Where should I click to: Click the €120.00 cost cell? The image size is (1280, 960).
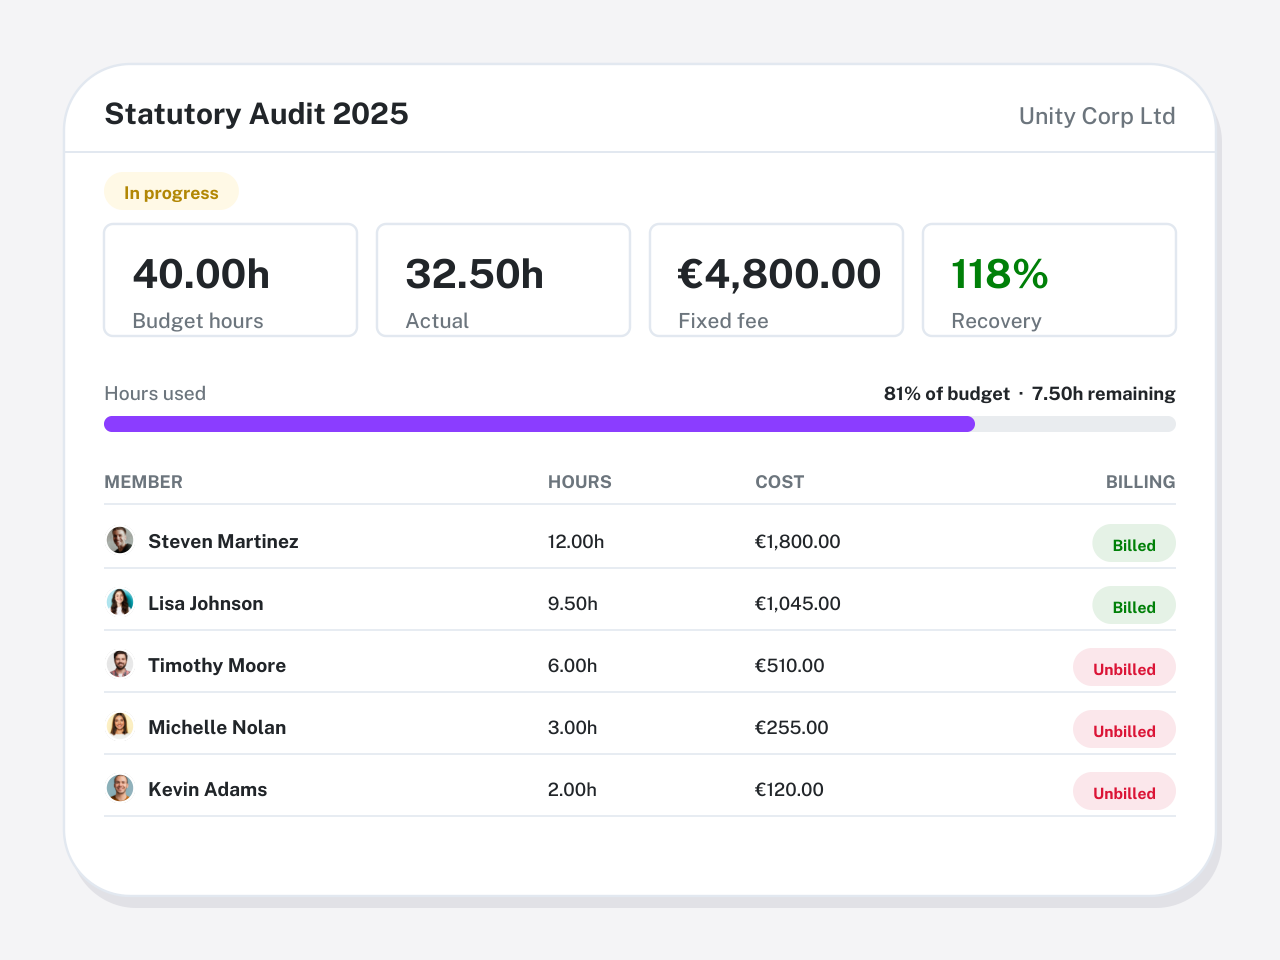tap(790, 789)
